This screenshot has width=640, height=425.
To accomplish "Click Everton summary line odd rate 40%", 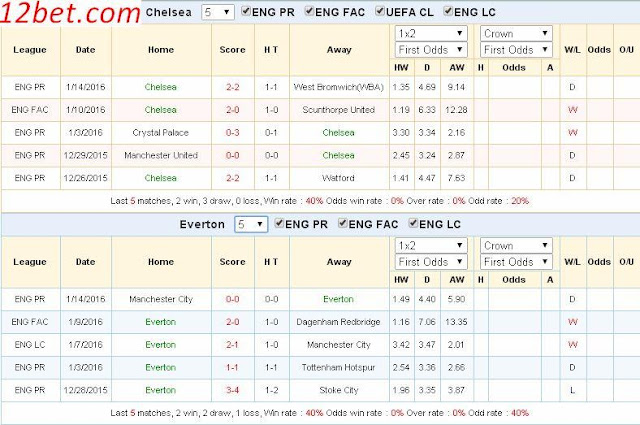I will [x=520, y=413].
